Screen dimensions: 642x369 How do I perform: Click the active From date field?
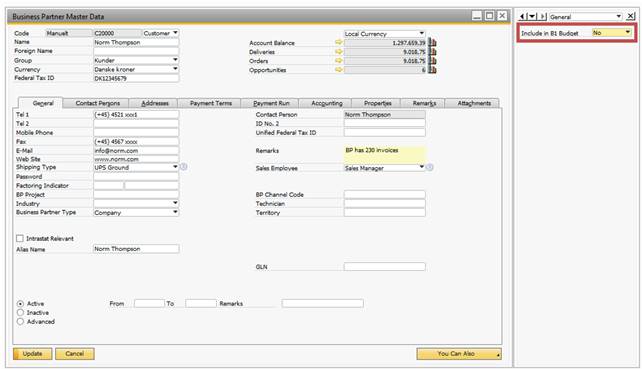point(149,303)
